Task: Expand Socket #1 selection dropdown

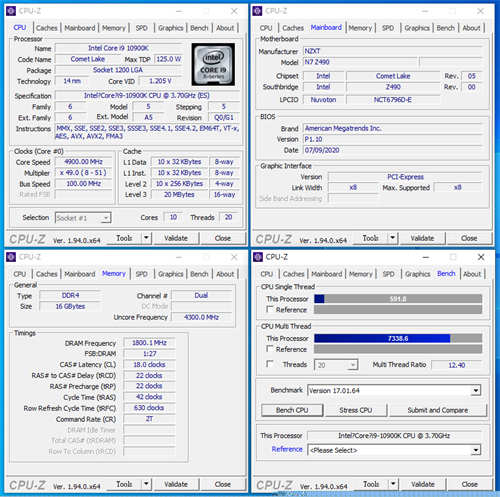Action: pyautogui.click(x=106, y=218)
